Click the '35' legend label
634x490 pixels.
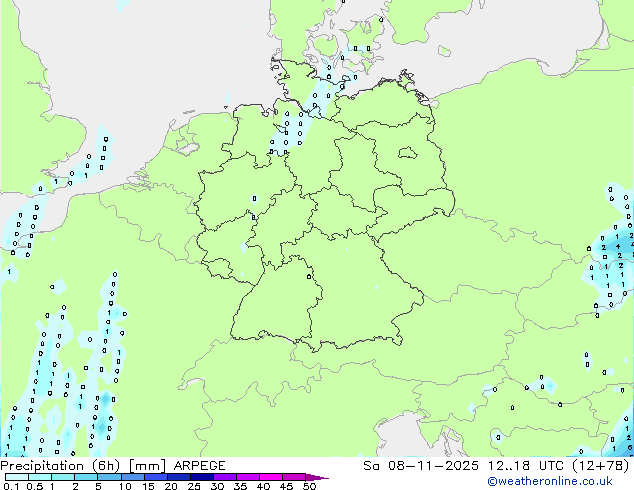point(240,486)
